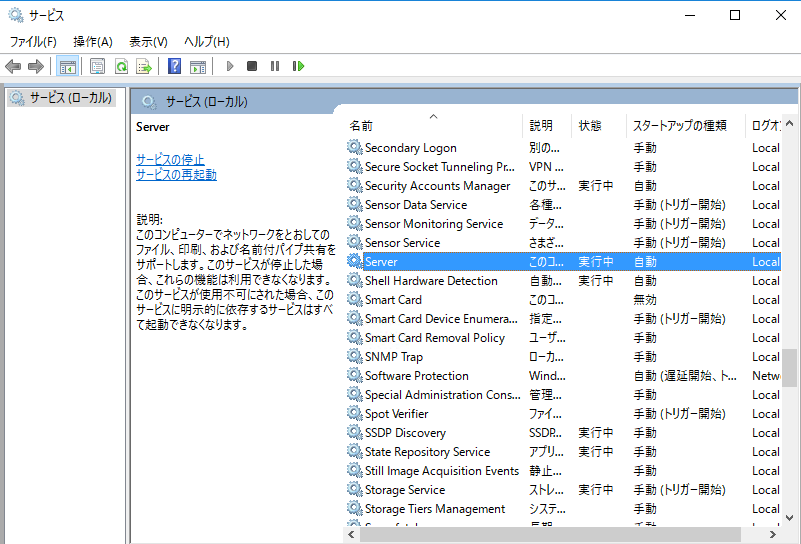This screenshot has width=801, height=544.
Task: Sort by the 名前 column header
Action: (x=434, y=125)
